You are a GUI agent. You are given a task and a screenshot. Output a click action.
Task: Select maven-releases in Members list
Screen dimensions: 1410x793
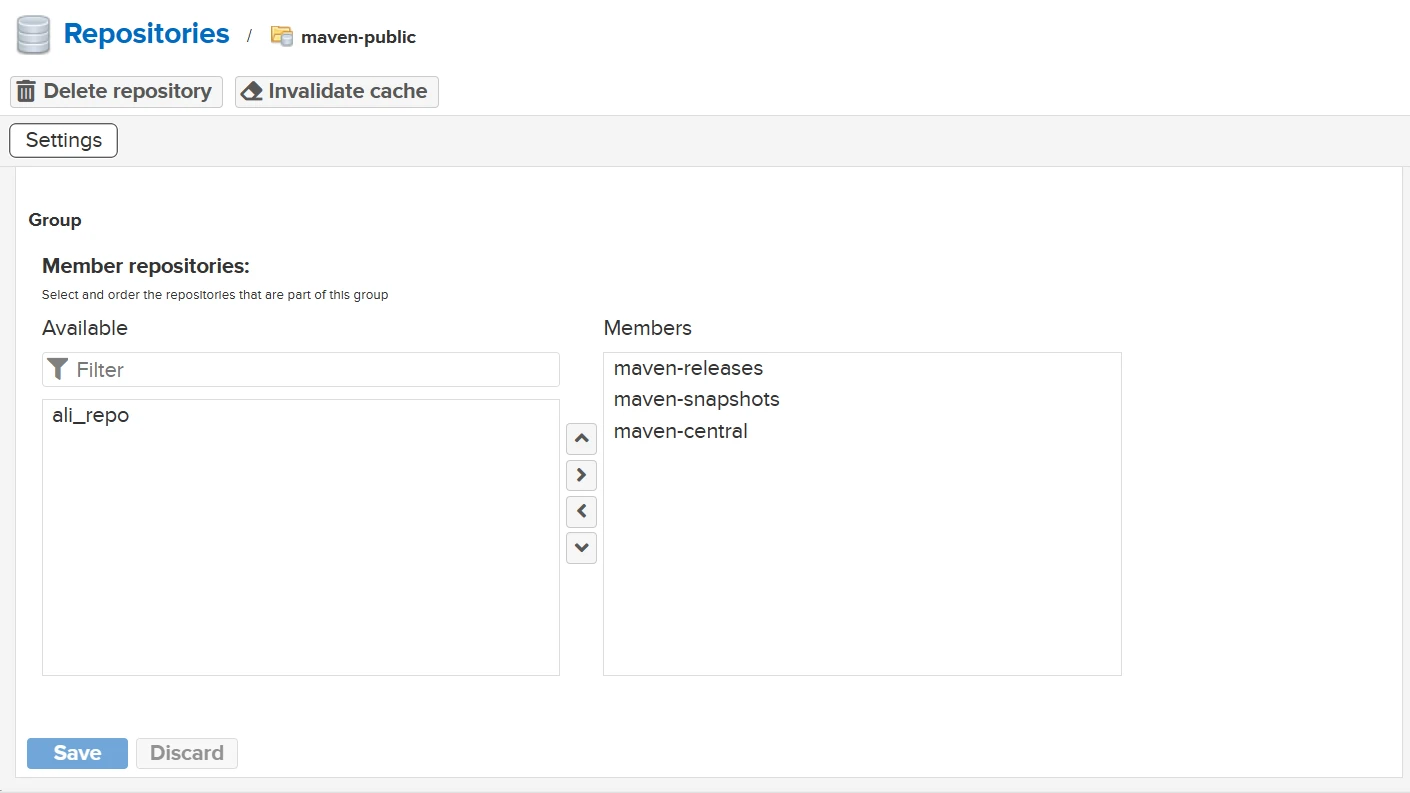pos(688,368)
